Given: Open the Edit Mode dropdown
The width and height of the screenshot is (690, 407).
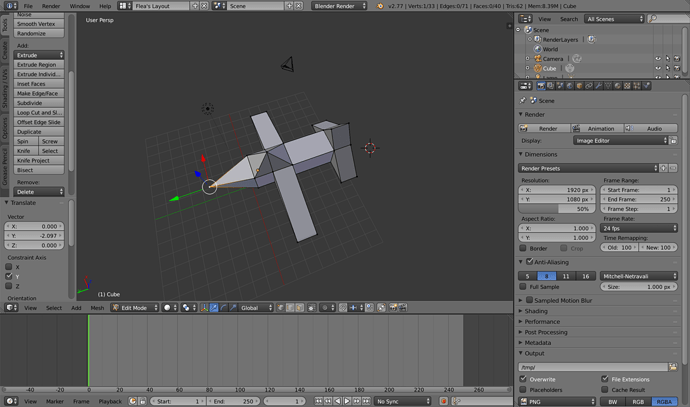Looking at the screenshot, I should point(134,308).
